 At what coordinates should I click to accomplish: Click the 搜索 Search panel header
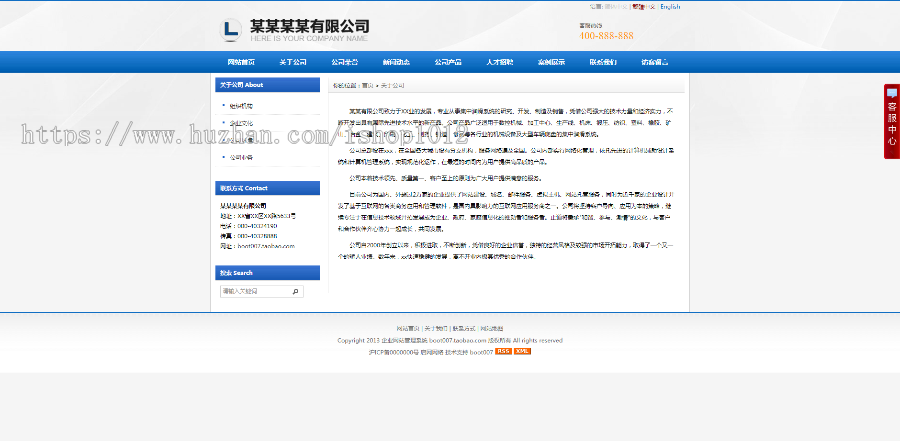(267, 273)
